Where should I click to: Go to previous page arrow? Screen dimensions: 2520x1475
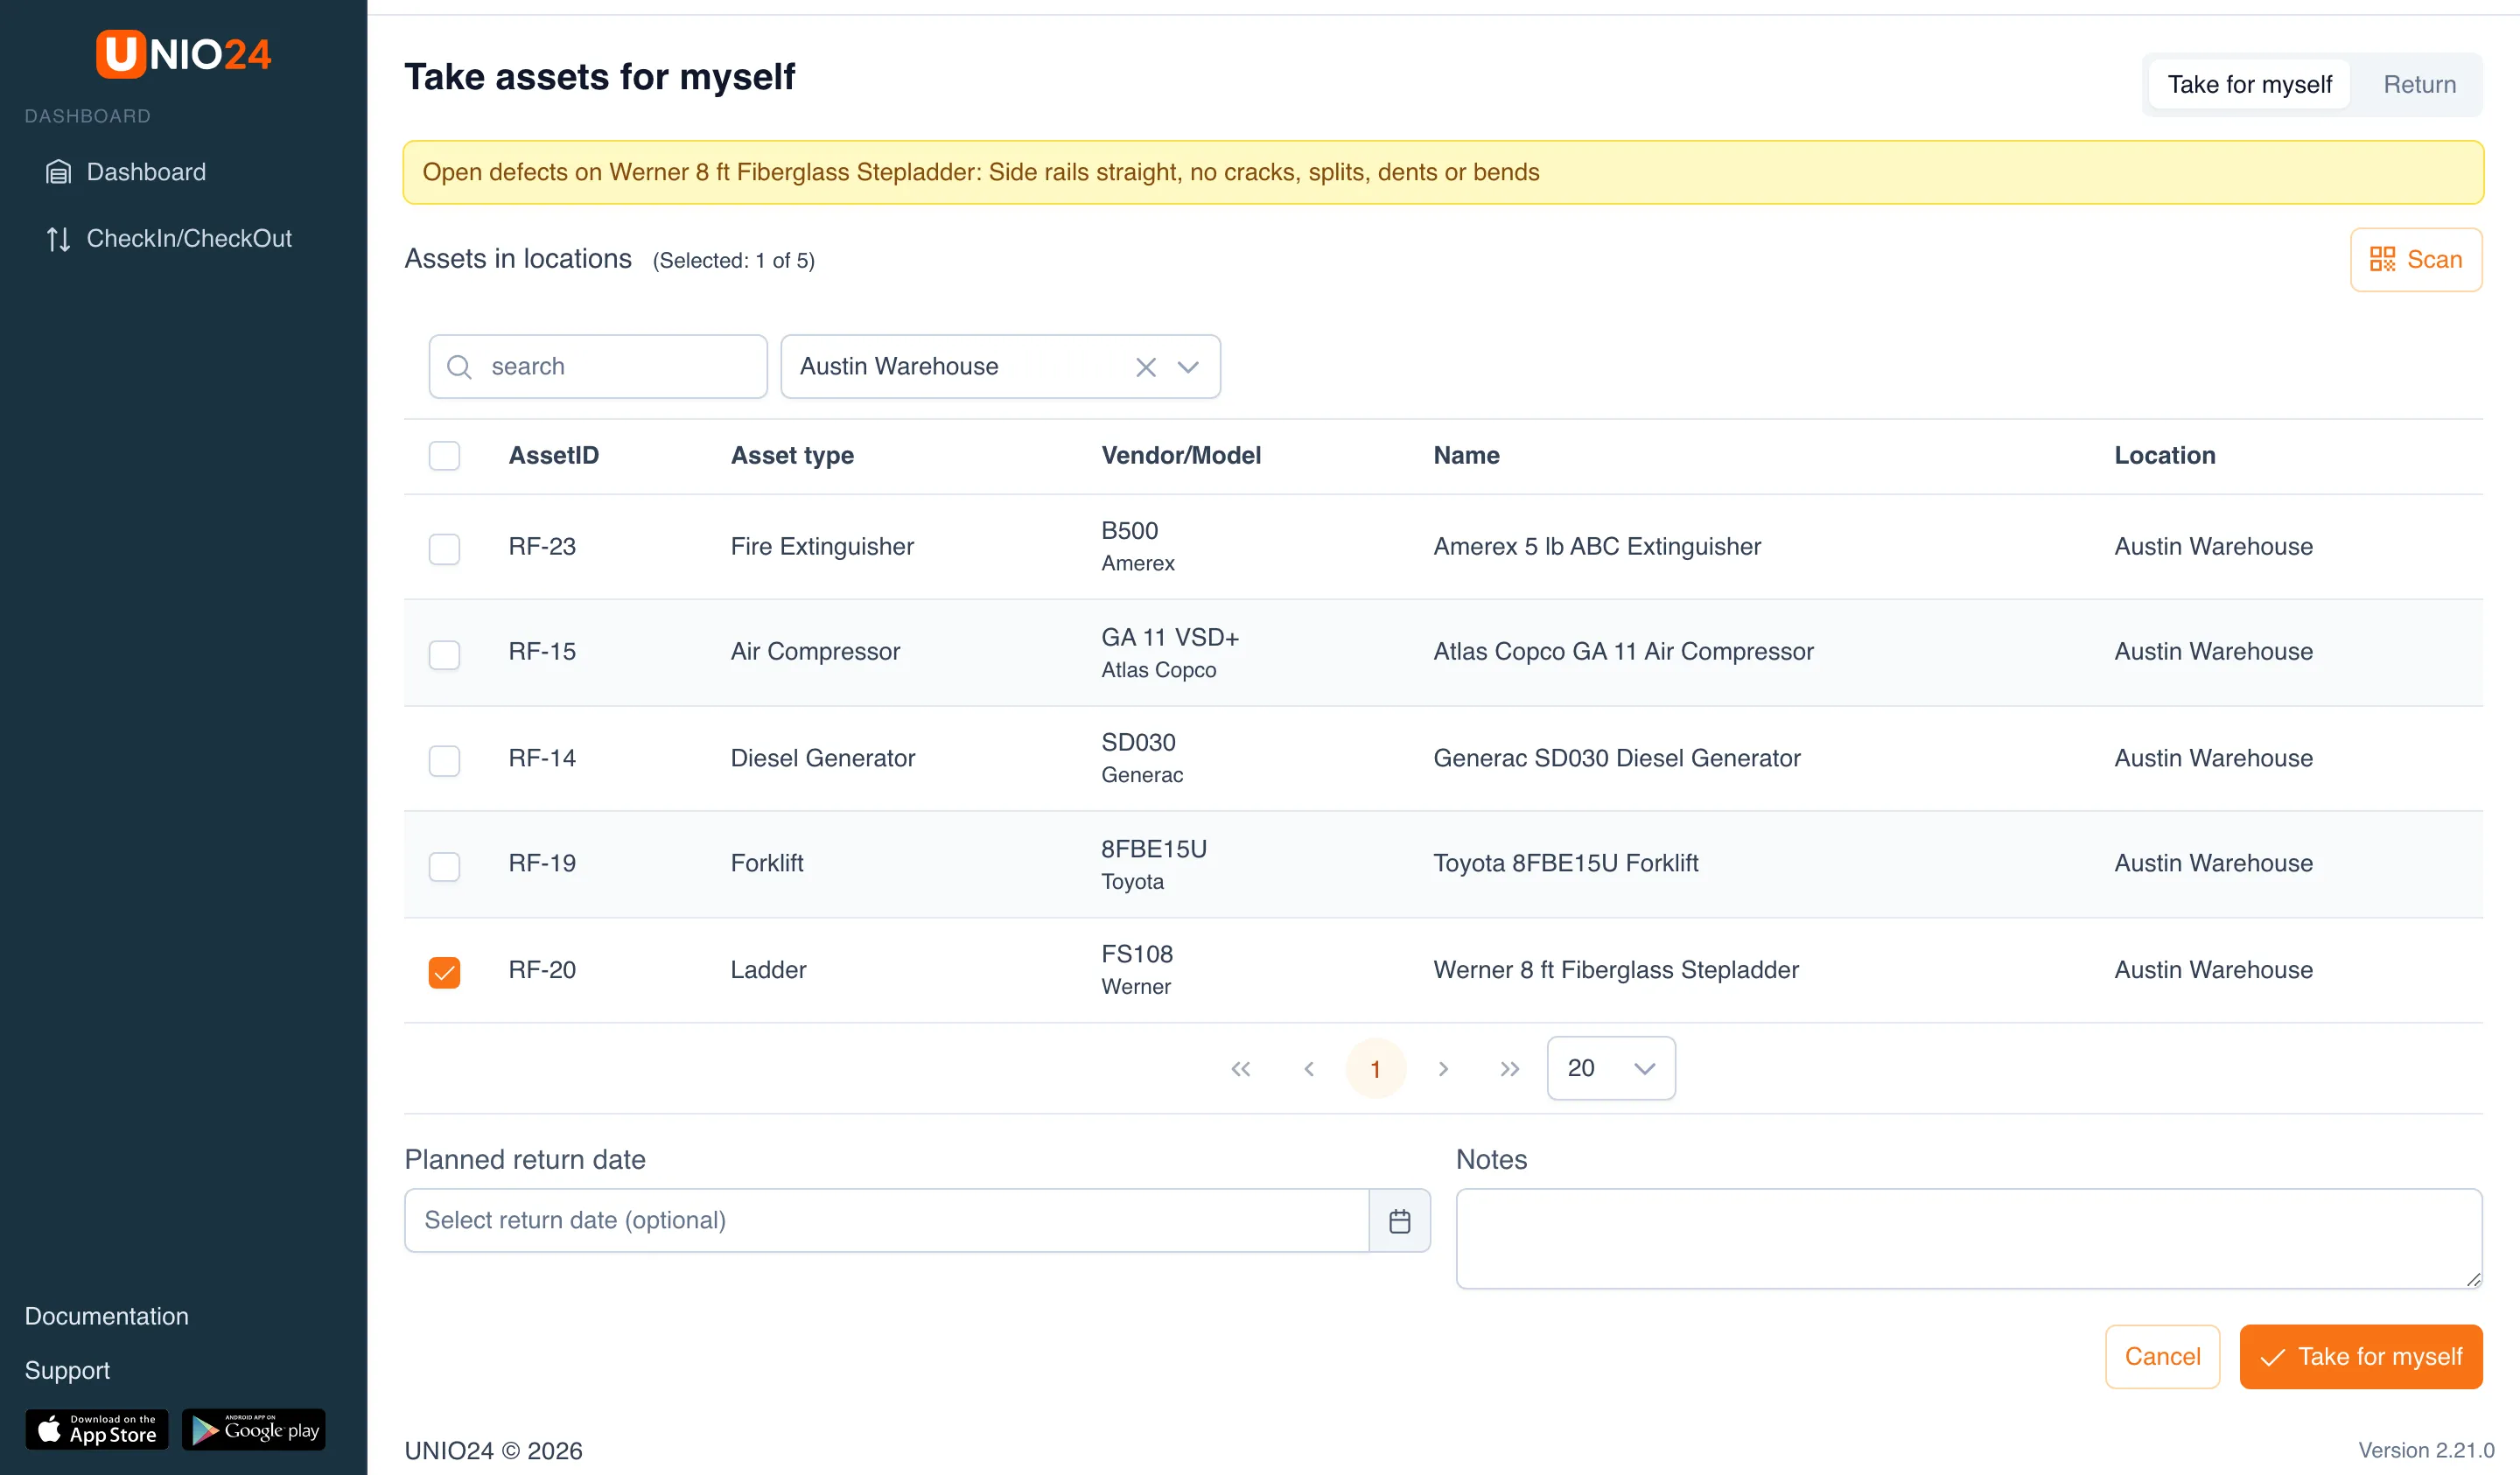tap(1308, 1068)
